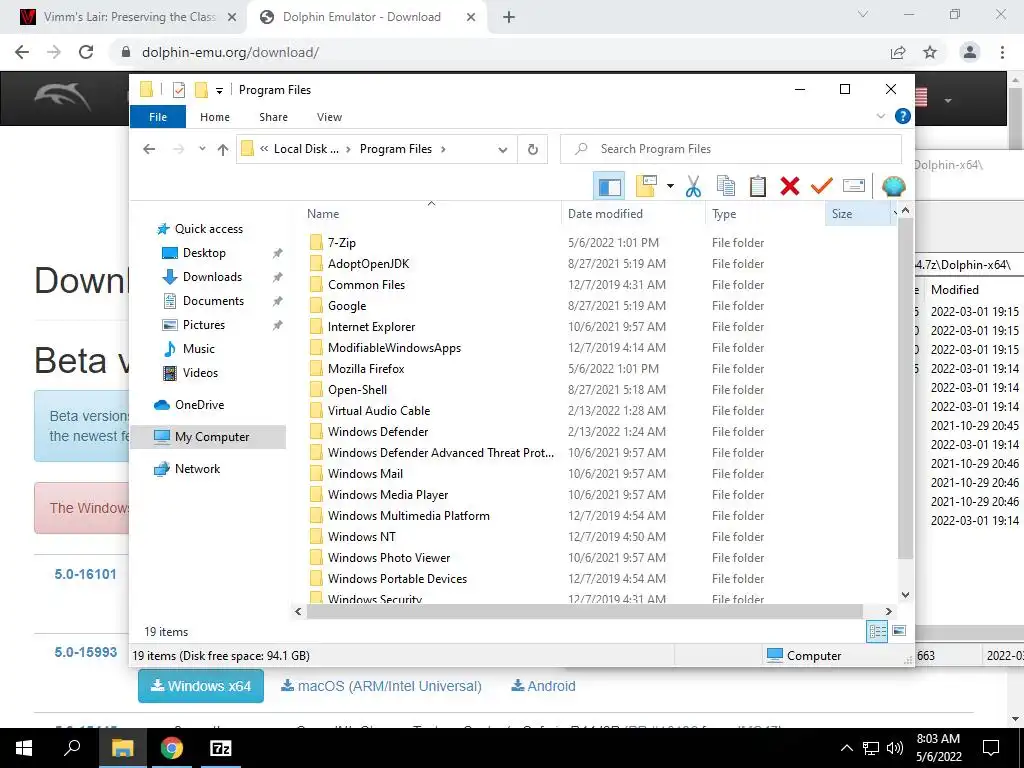Select Desktop in the navigation pane

click(x=204, y=253)
